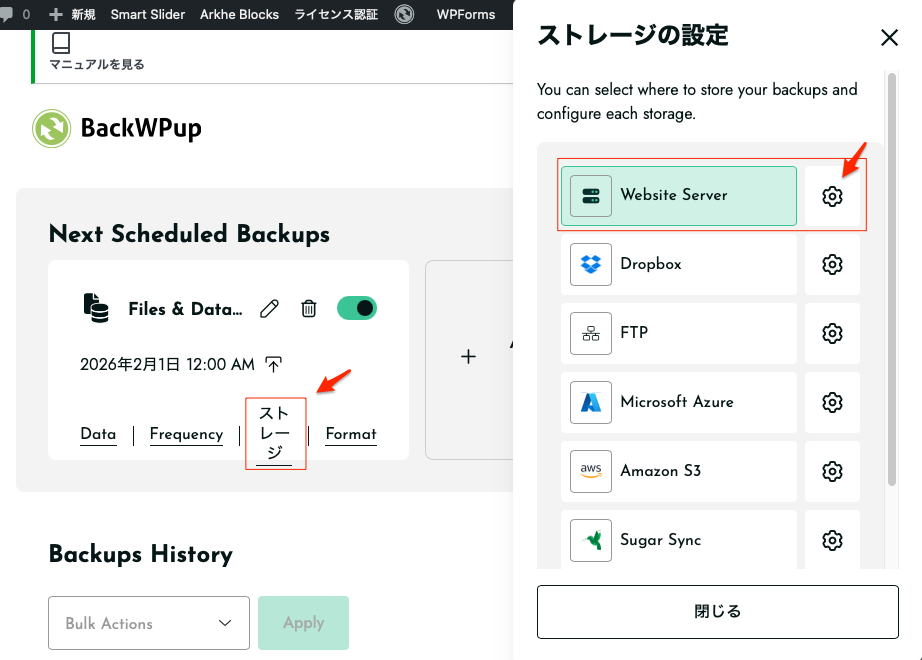Screen dimensions: 922x660
Task: Open Dropbox storage settings gear
Action: [x=832, y=265]
